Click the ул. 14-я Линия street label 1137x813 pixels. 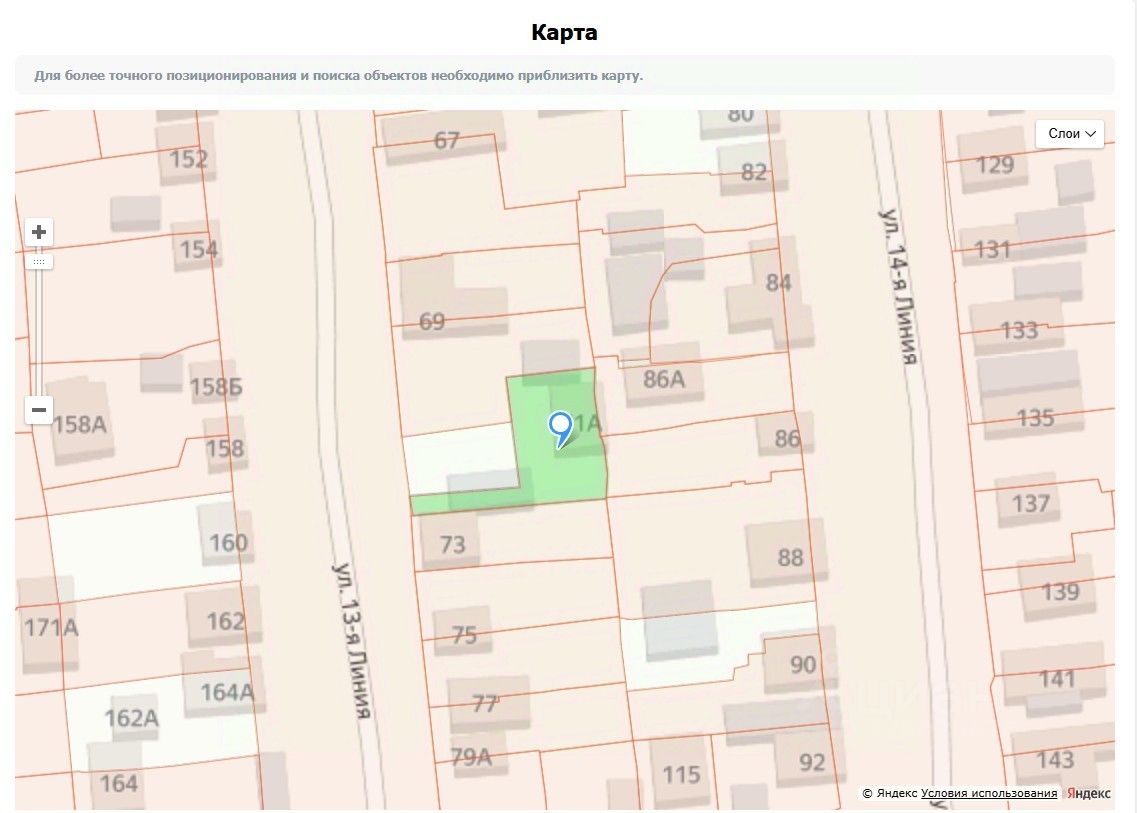click(x=897, y=286)
